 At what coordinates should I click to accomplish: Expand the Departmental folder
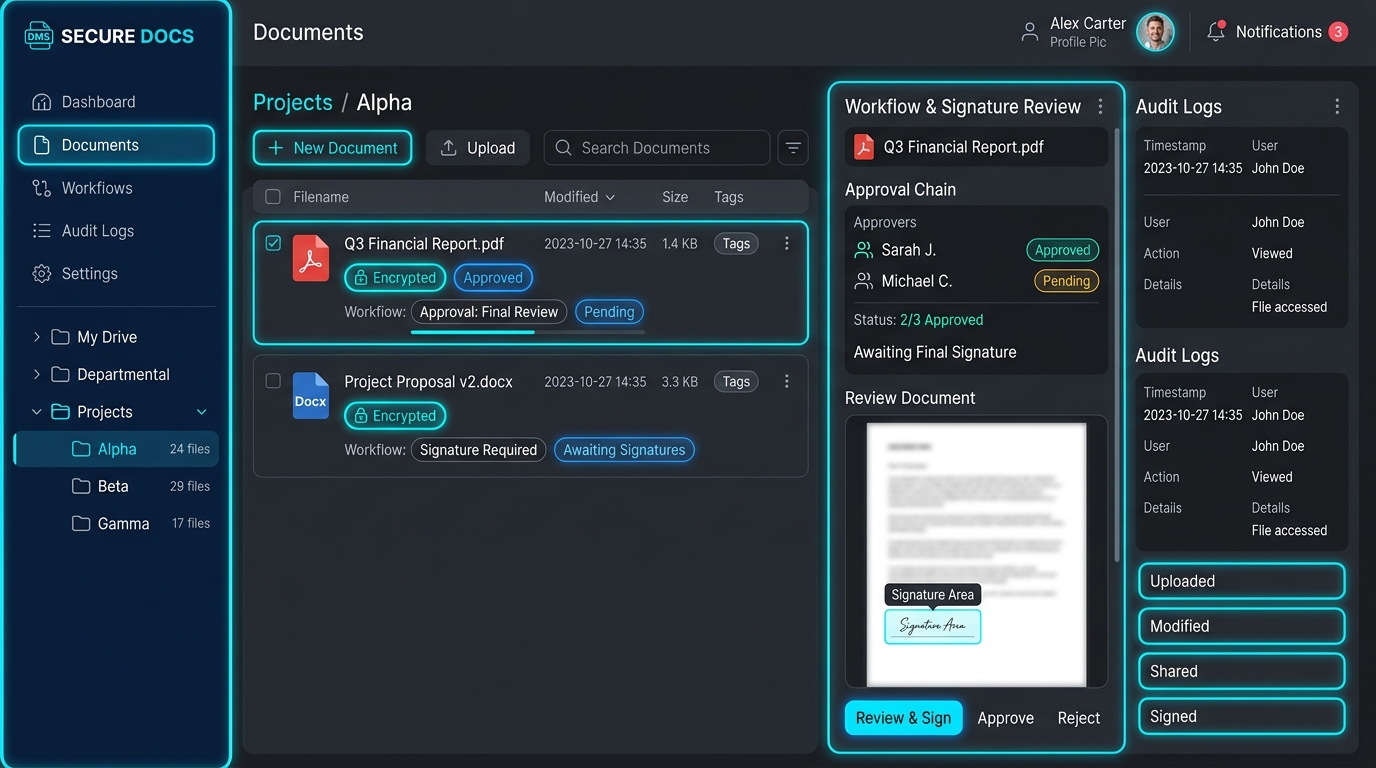pyautogui.click(x=37, y=374)
